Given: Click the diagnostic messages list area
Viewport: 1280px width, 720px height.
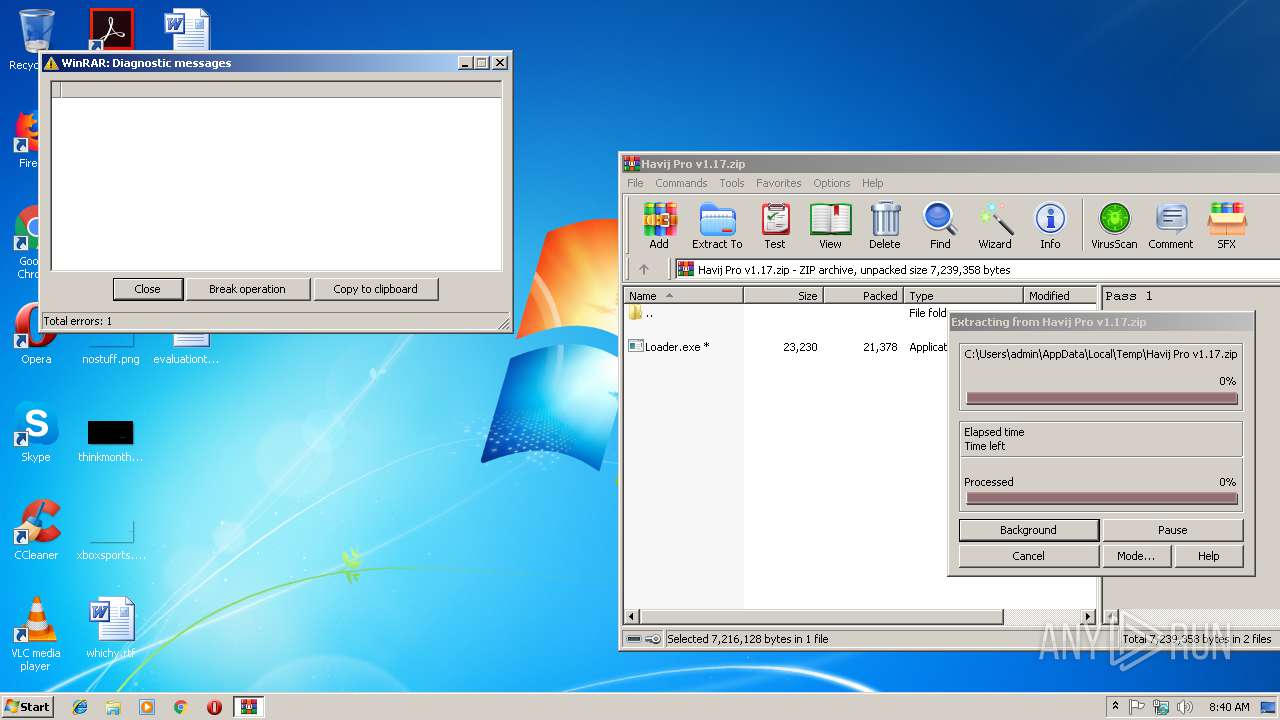Looking at the screenshot, I should pyautogui.click(x=277, y=183).
